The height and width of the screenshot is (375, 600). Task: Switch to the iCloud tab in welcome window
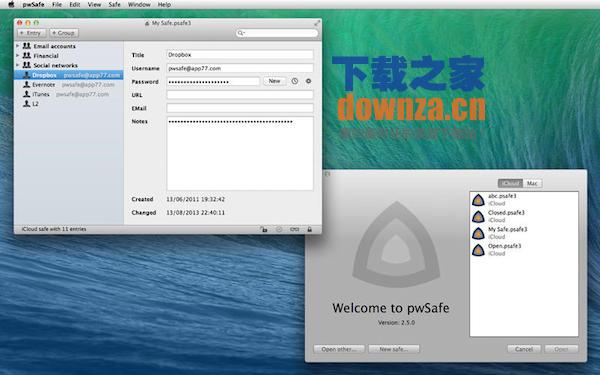510,183
